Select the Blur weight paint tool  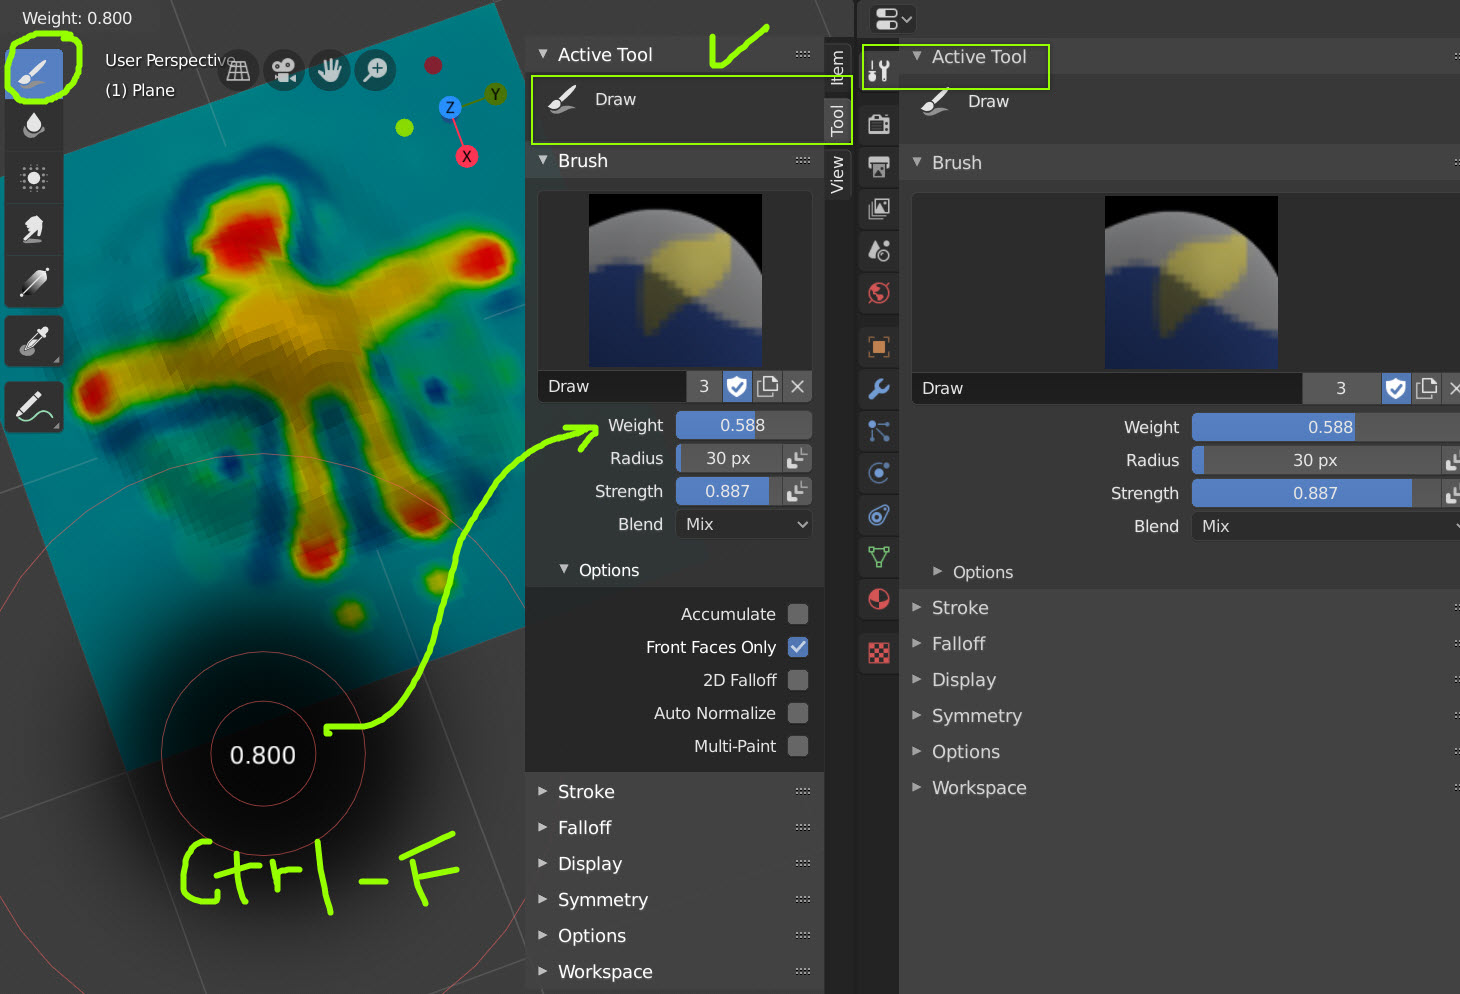click(x=34, y=125)
